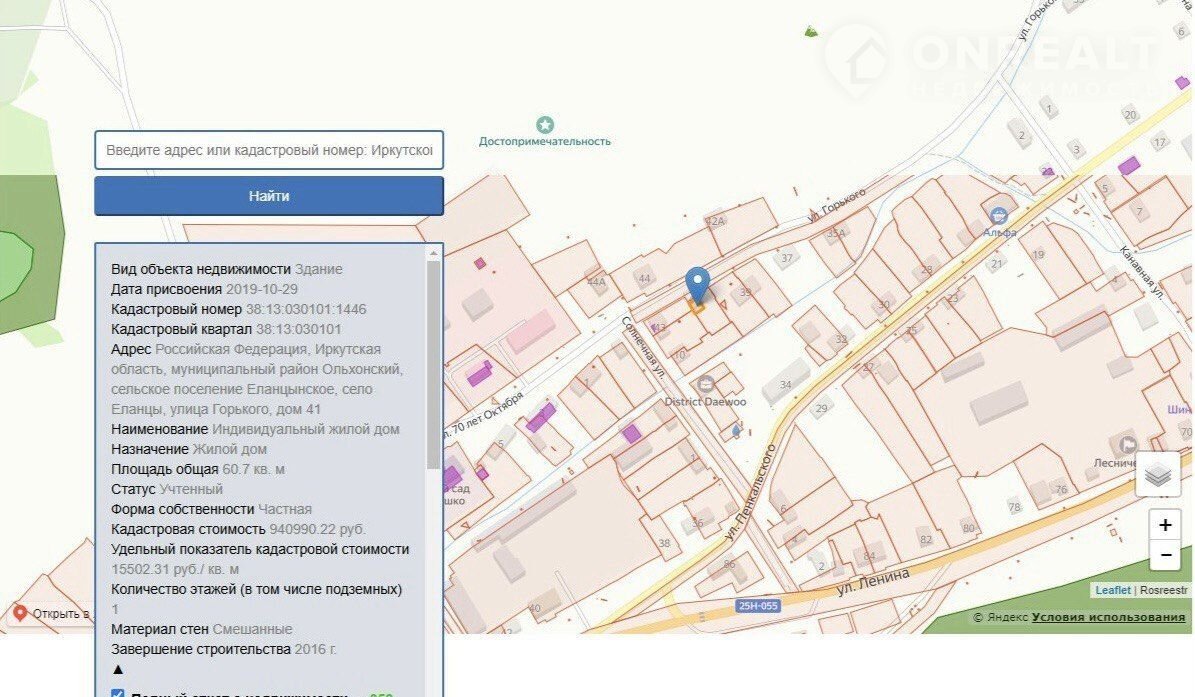Zoom in with the plus button
This screenshot has height=697, width=1195.
(x=1165, y=525)
